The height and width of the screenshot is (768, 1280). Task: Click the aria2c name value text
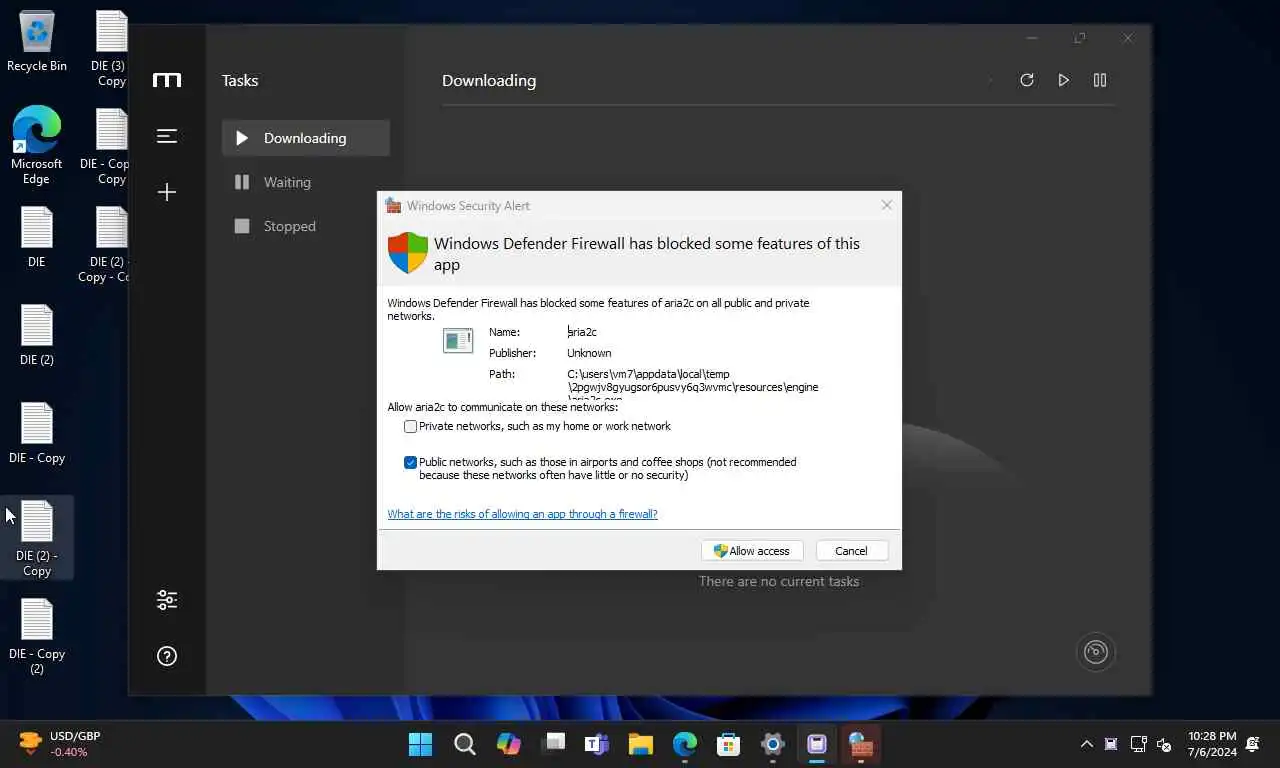[582, 332]
